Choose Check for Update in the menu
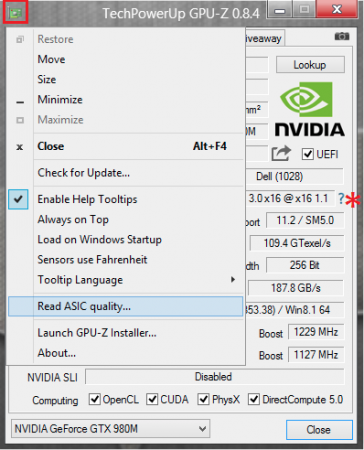This screenshot has width=364, height=450. tap(126, 173)
